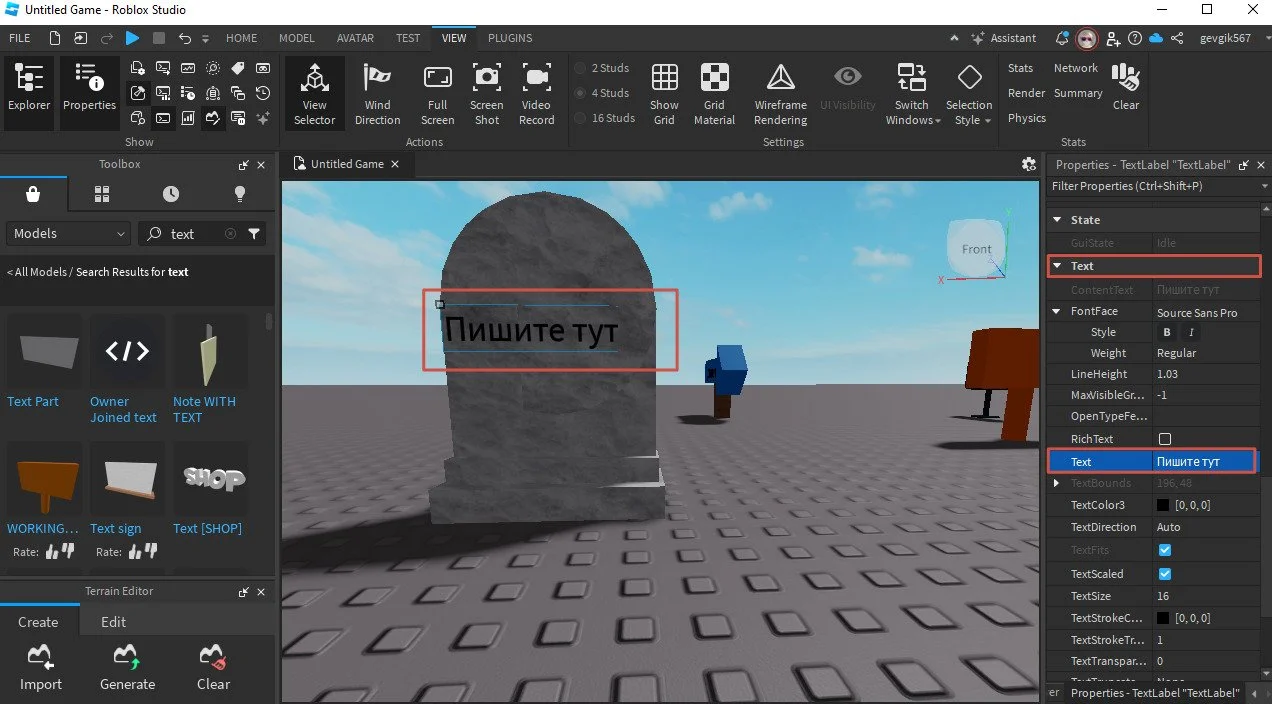The height and width of the screenshot is (704, 1272).
Task: Click the Screen Shot camera icon
Action: 487,77
